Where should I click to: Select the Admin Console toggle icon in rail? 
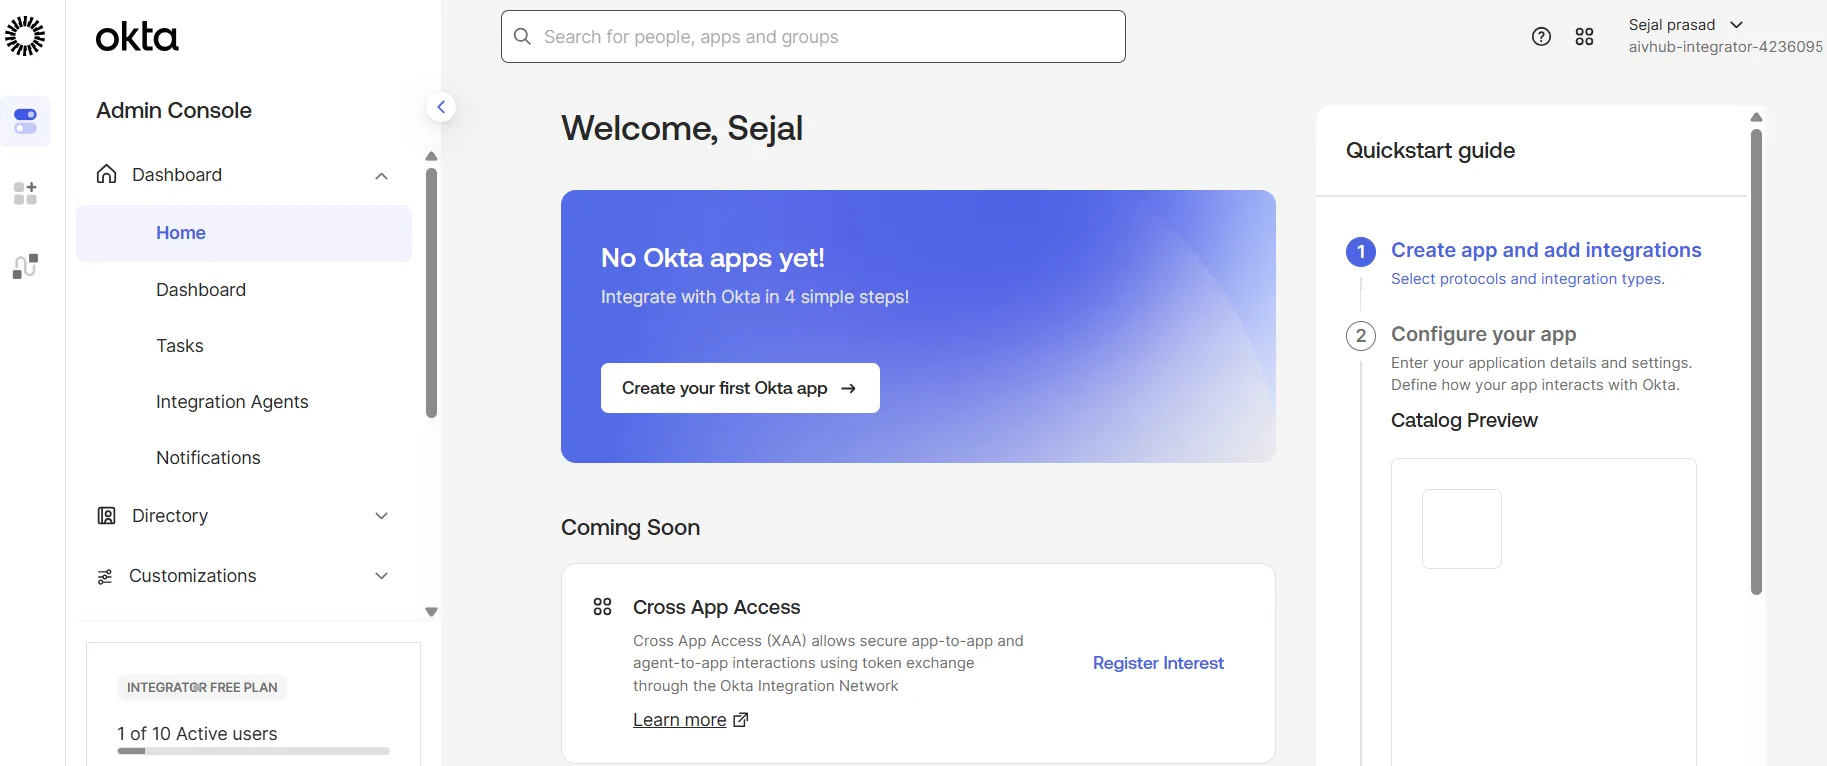point(25,121)
